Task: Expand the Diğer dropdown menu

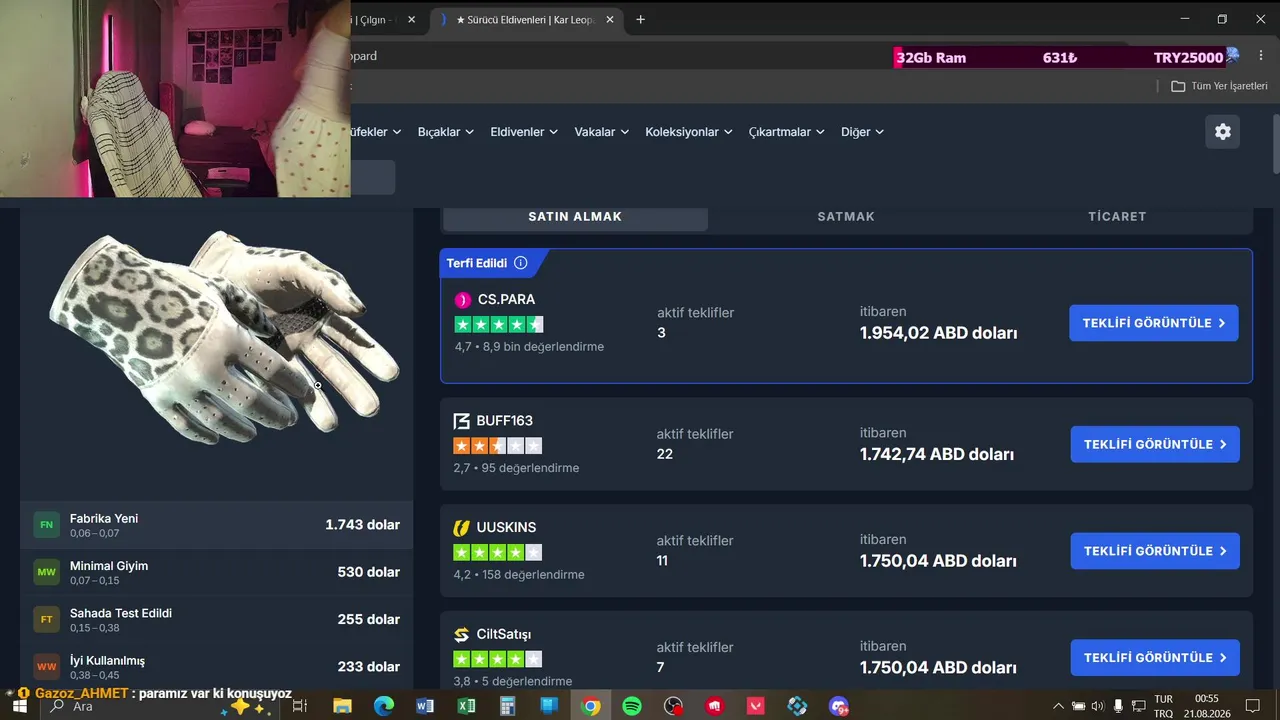Action: click(862, 132)
